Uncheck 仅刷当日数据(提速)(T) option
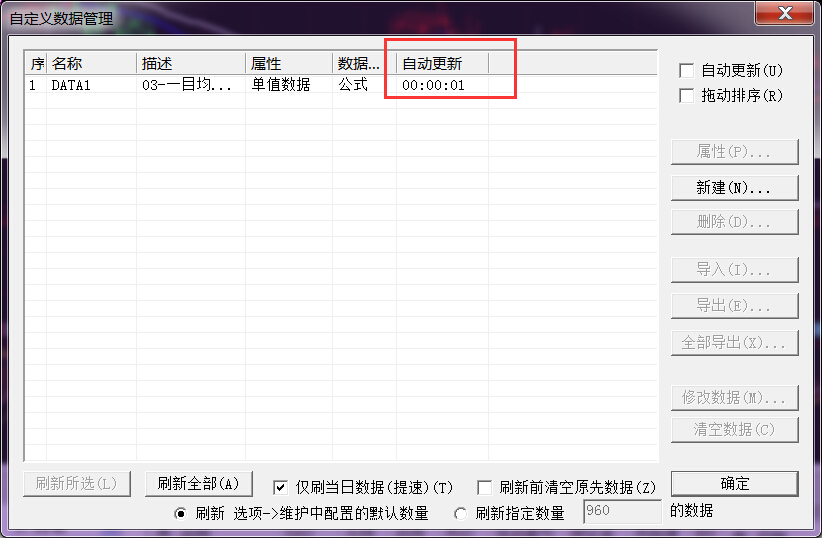Viewport: 822px width, 538px height. (x=281, y=488)
